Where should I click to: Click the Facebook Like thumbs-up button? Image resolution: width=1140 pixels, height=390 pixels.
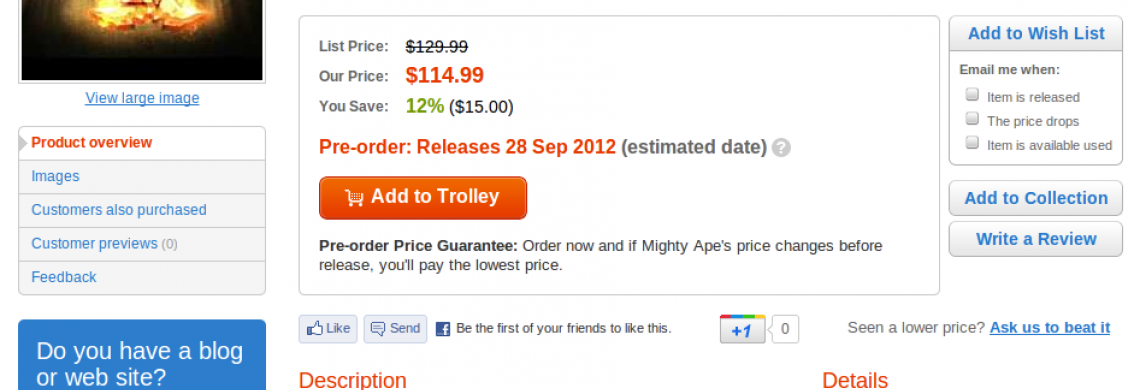point(328,329)
